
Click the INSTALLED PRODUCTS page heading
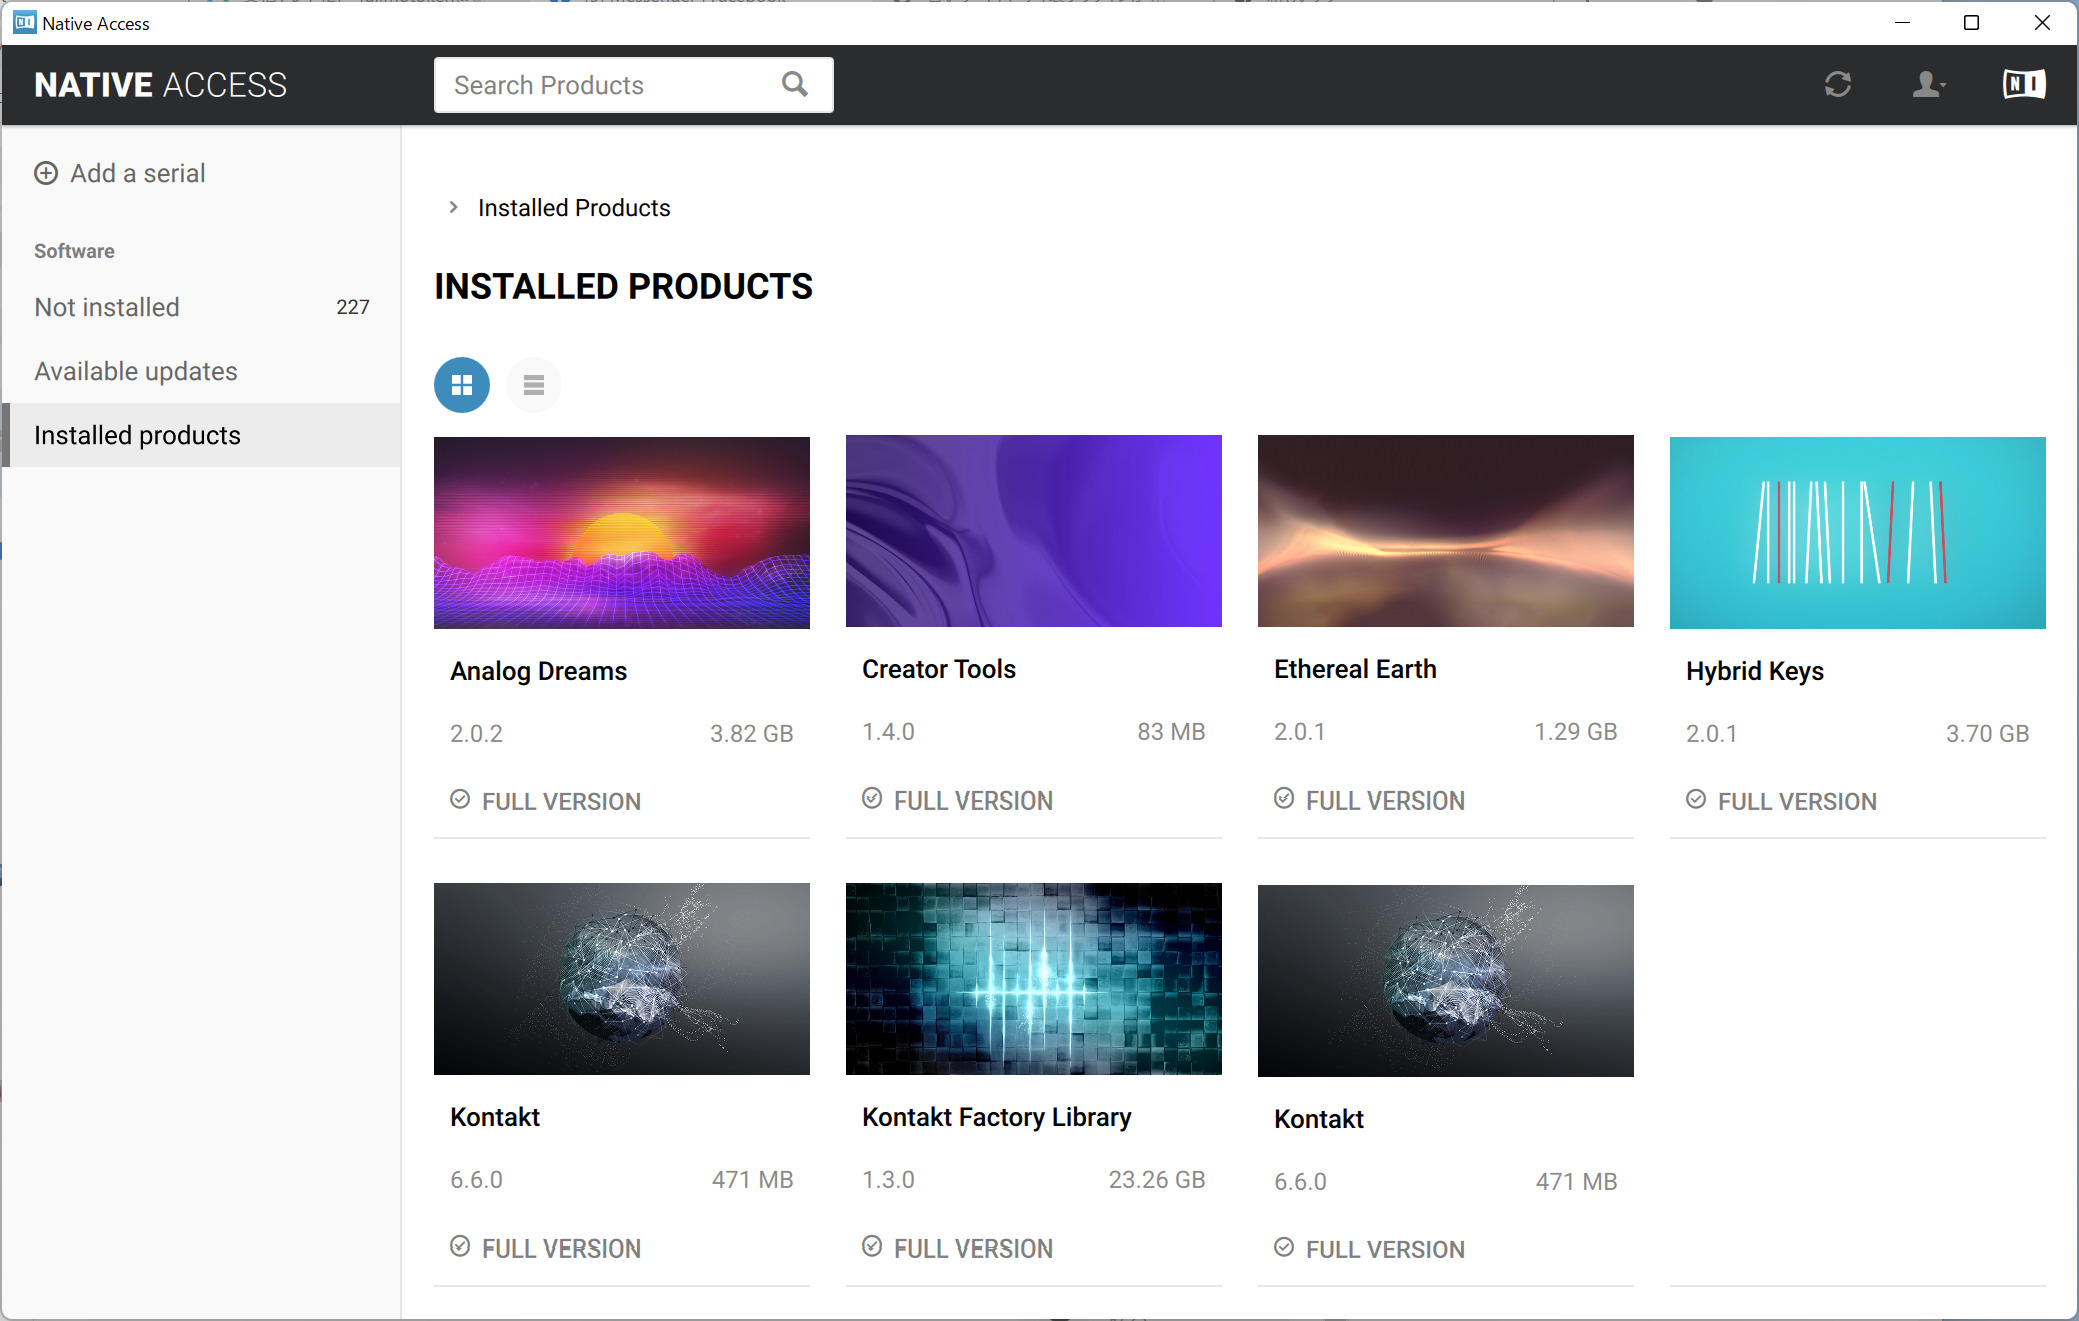[623, 287]
